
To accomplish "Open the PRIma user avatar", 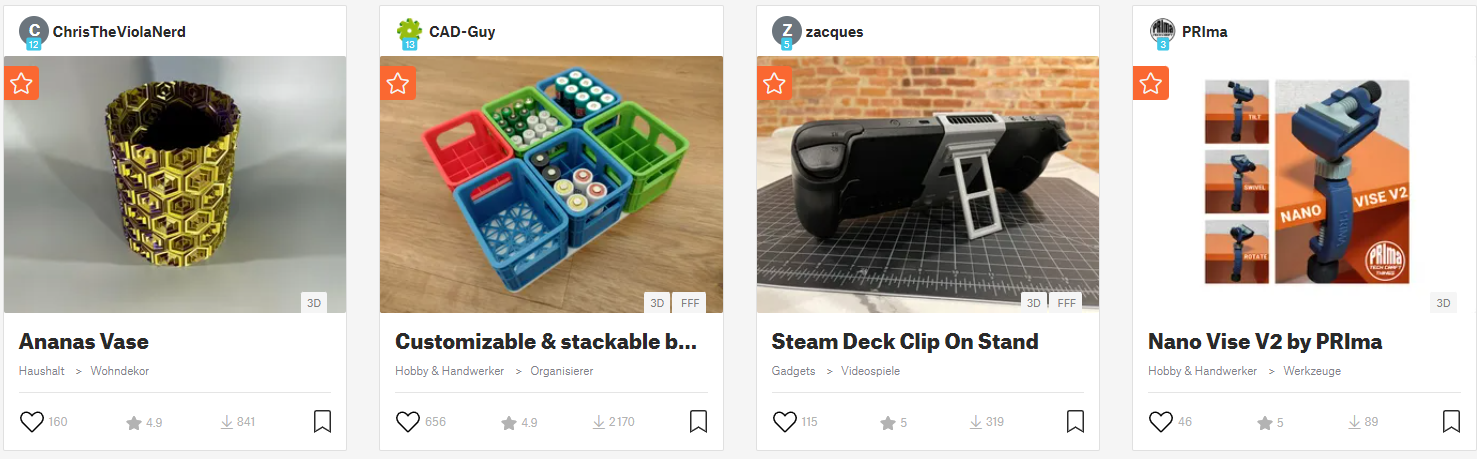I will coord(1162,32).
